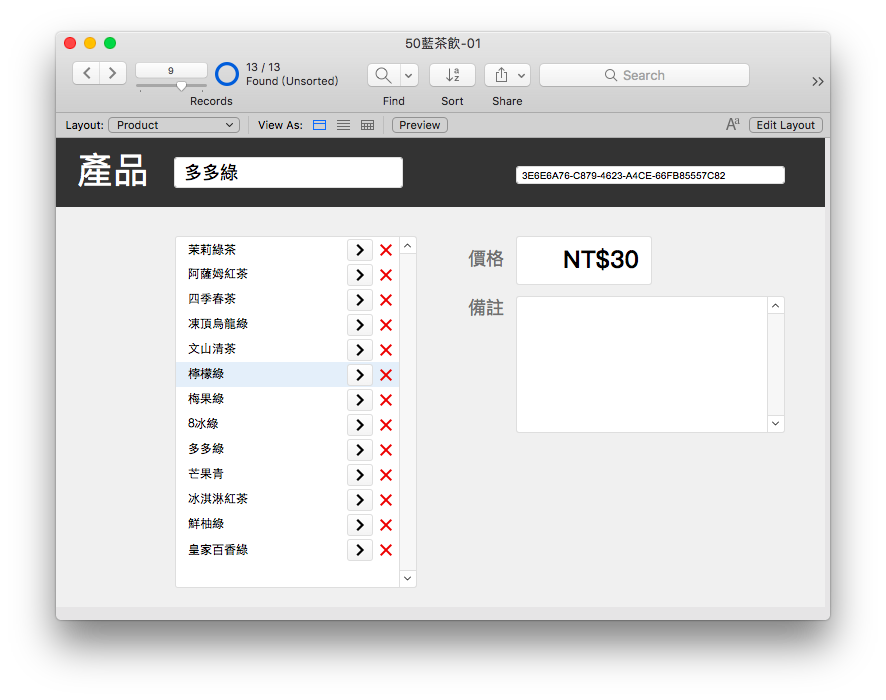Image resolution: width=886 pixels, height=700 pixels.
Task: Click the toolbar Search field
Action: [x=644, y=75]
